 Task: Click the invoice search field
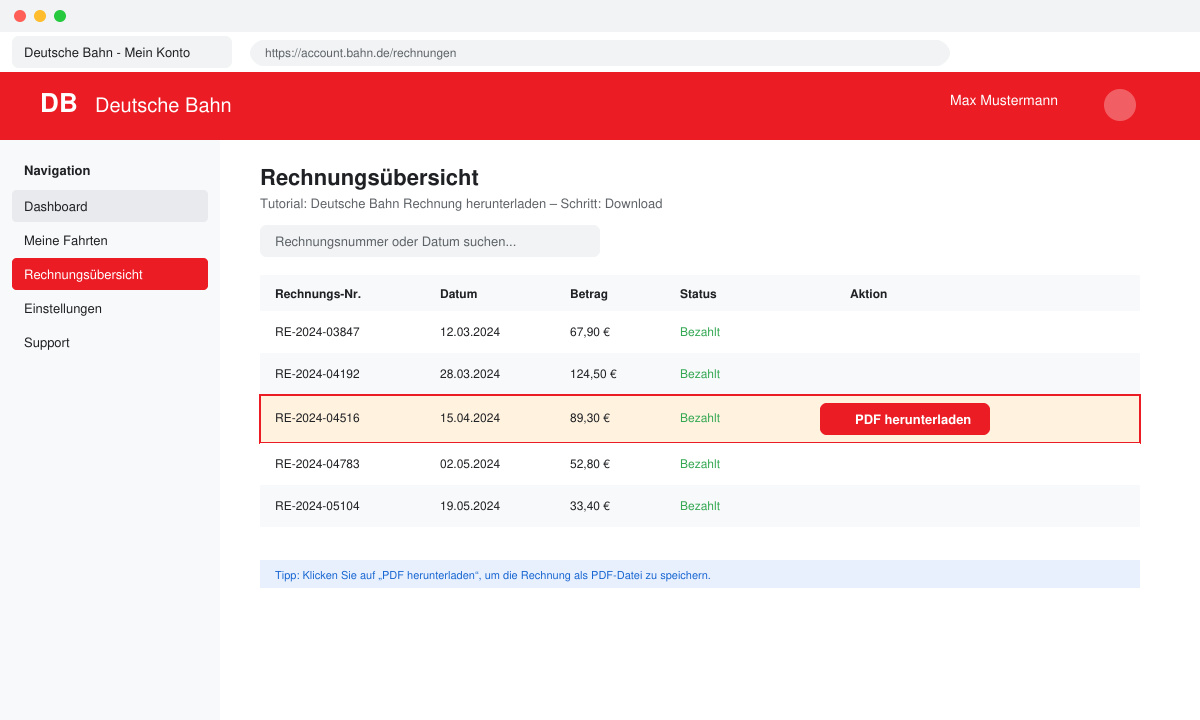[x=430, y=241]
